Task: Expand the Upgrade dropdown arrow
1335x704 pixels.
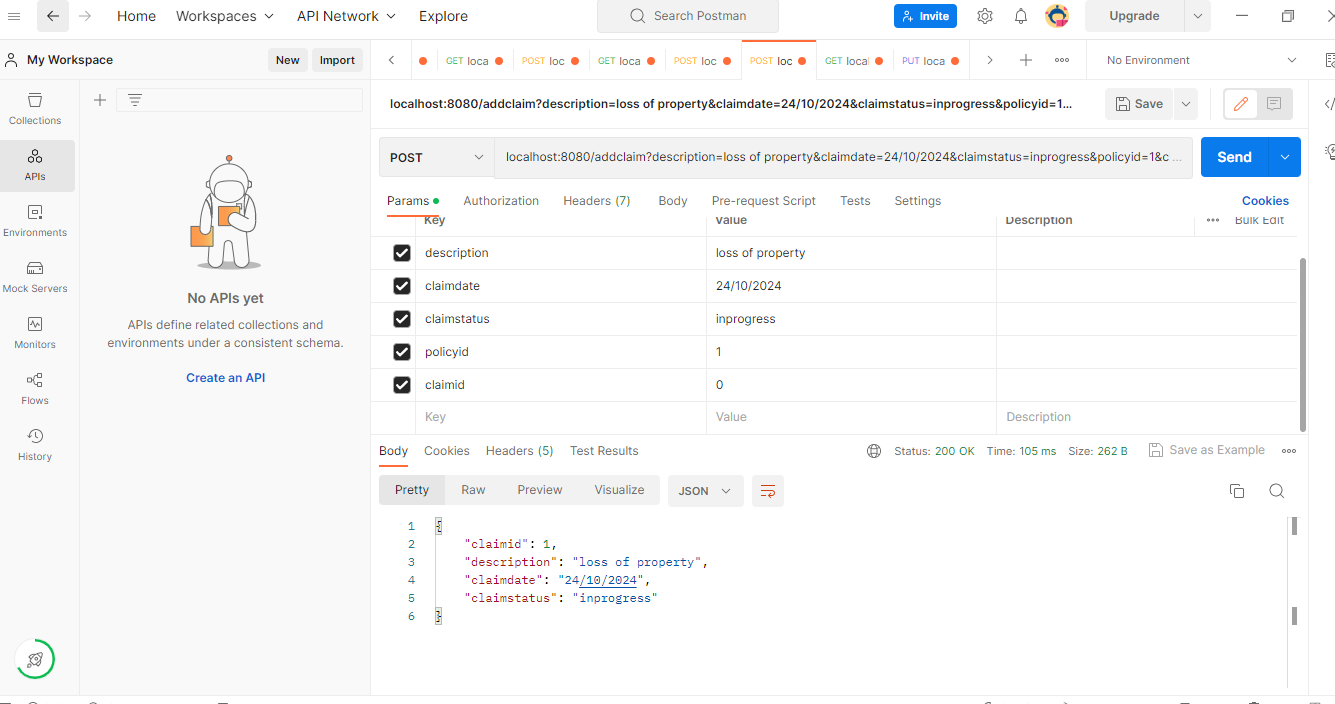Action: click(1197, 16)
